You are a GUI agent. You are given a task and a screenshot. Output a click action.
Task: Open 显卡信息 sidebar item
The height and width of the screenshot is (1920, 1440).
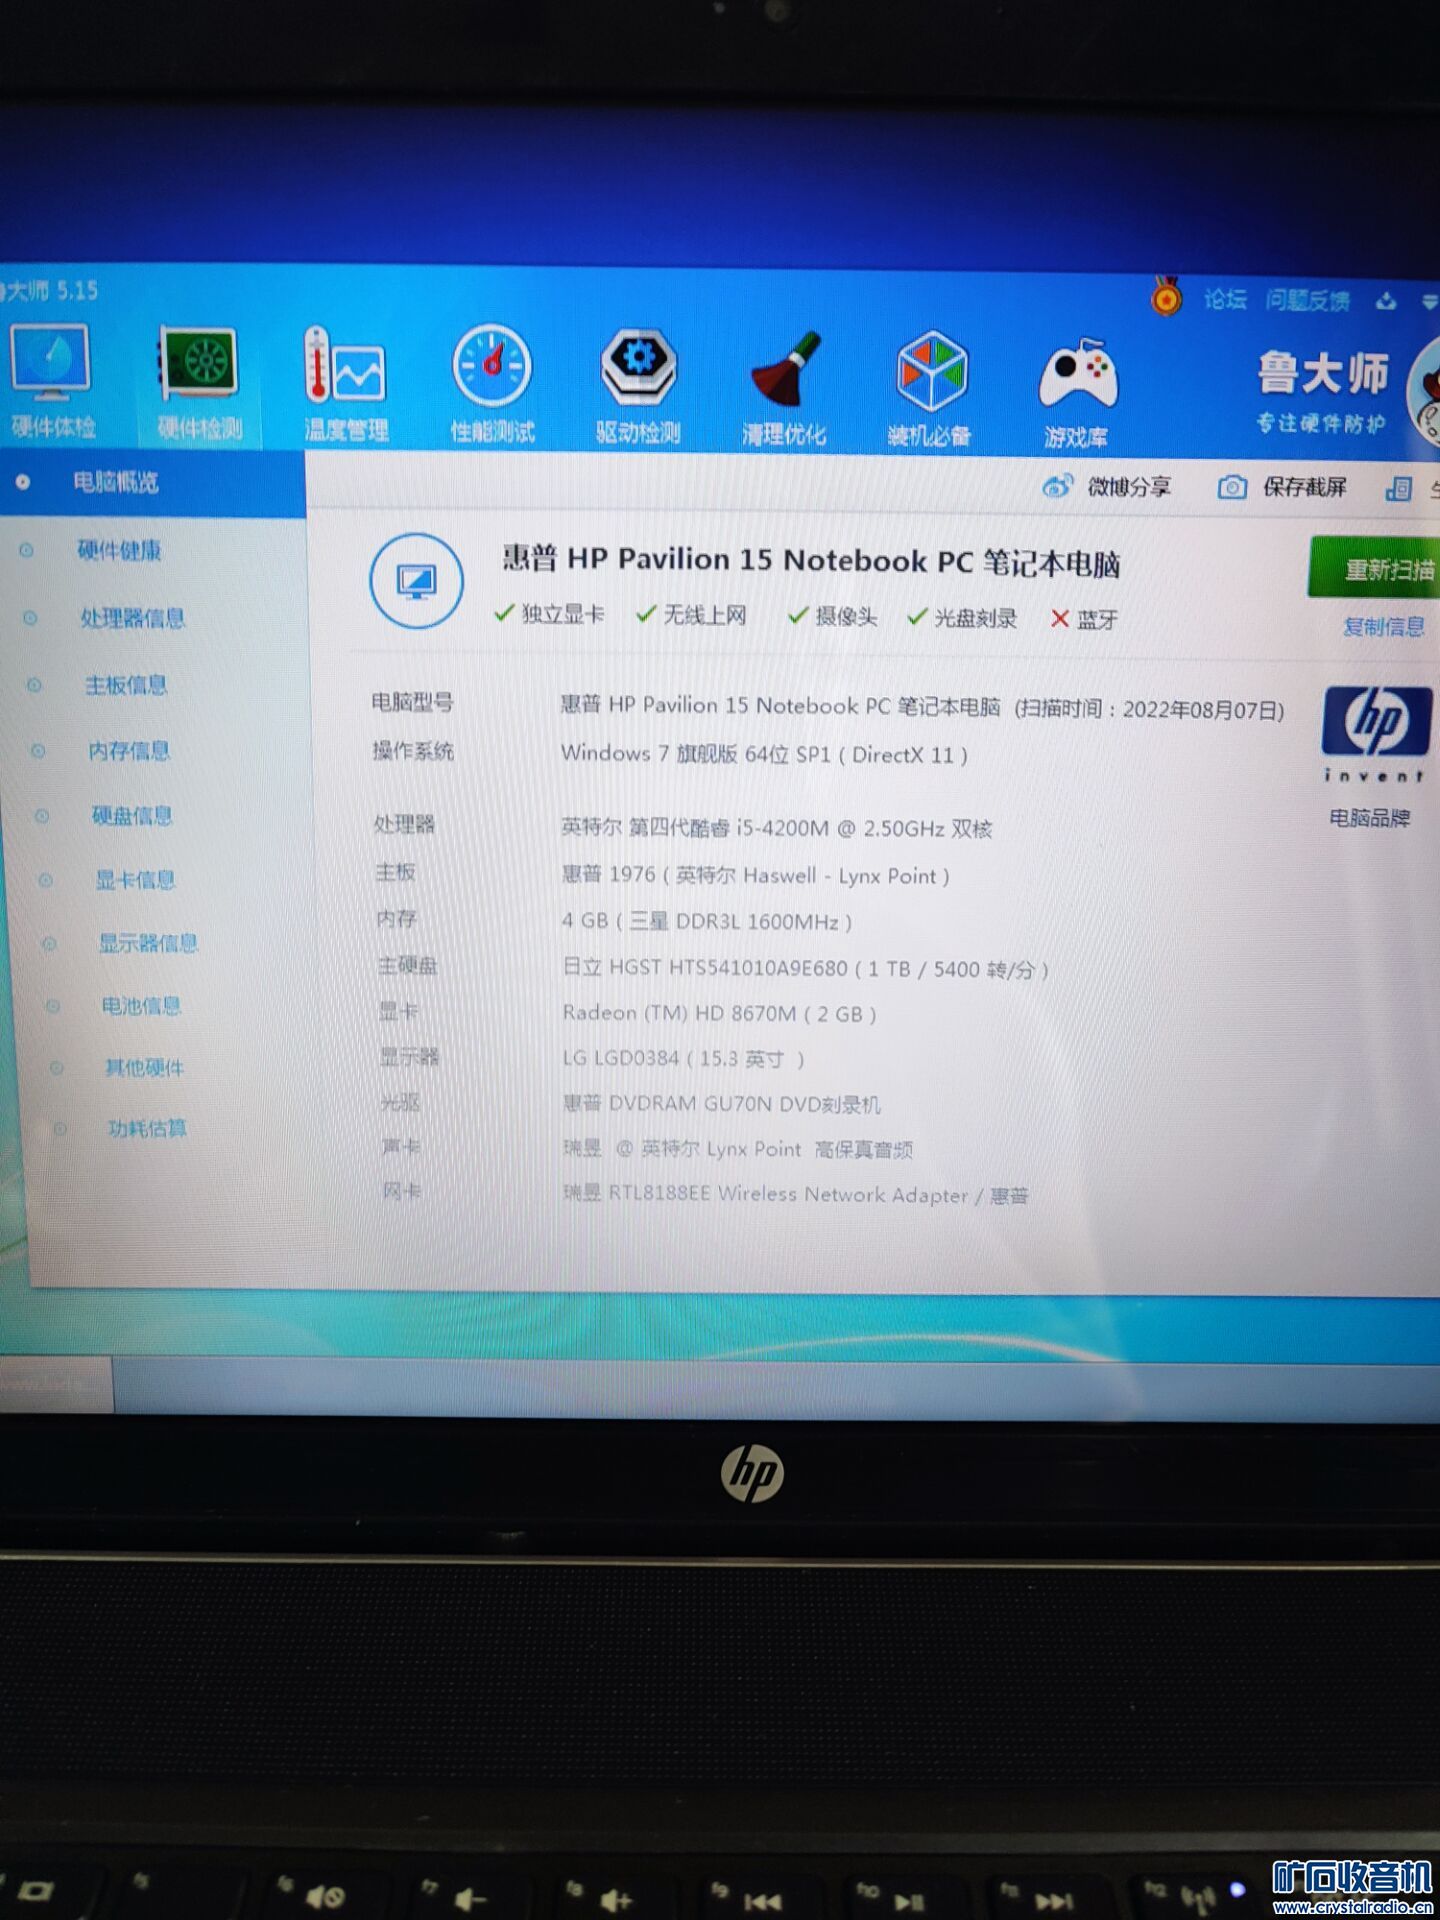coord(134,880)
